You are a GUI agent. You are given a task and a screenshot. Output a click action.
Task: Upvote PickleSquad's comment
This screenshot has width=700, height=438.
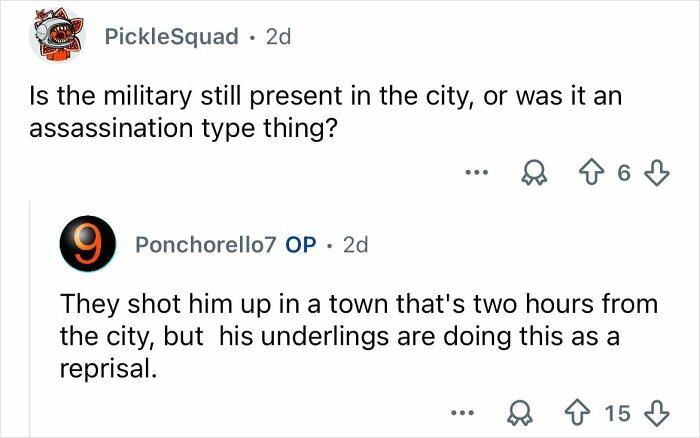click(597, 174)
